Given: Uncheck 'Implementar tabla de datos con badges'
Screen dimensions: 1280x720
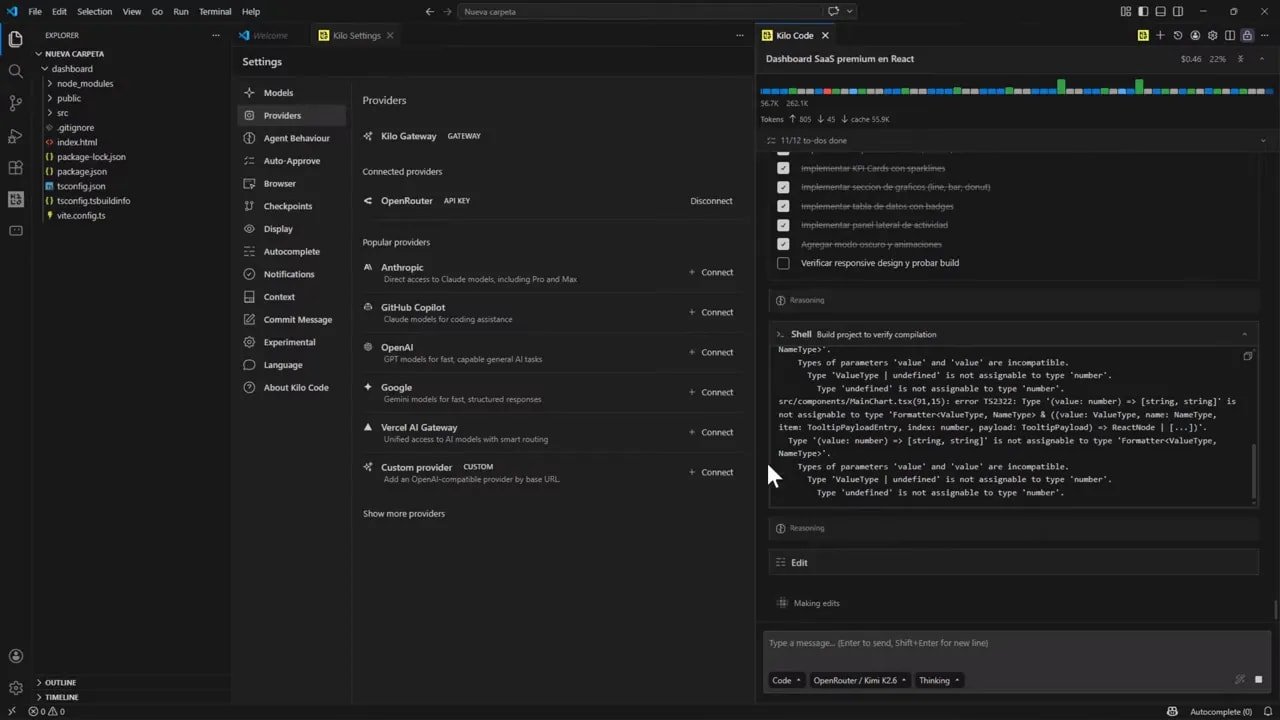Looking at the screenshot, I should pos(783,206).
